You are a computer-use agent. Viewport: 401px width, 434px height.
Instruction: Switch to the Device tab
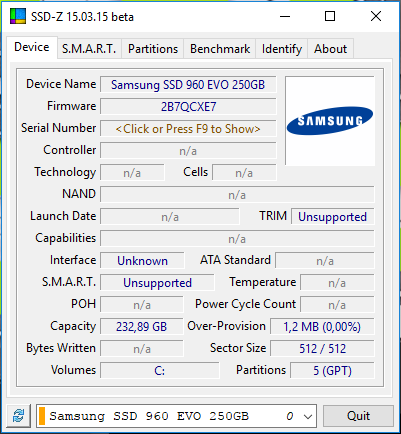[32, 47]
